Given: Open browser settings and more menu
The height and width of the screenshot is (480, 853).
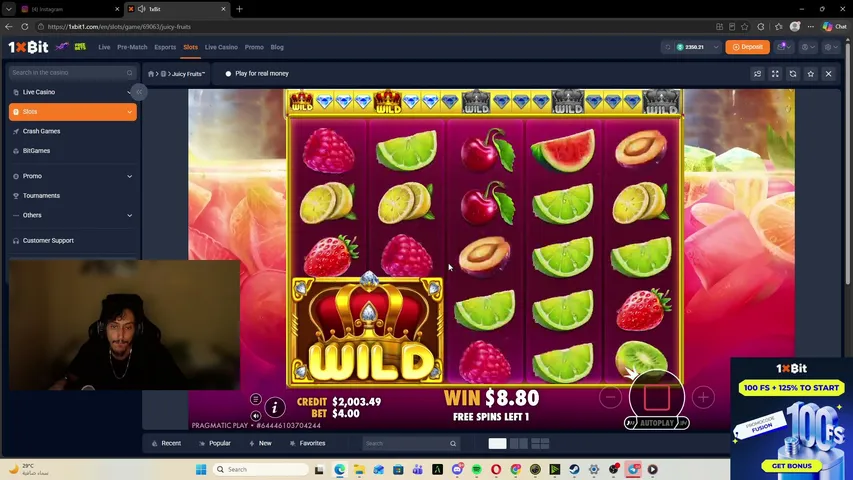Looking at the screenshot, I should pyautogui.click(x=811, y=27).
